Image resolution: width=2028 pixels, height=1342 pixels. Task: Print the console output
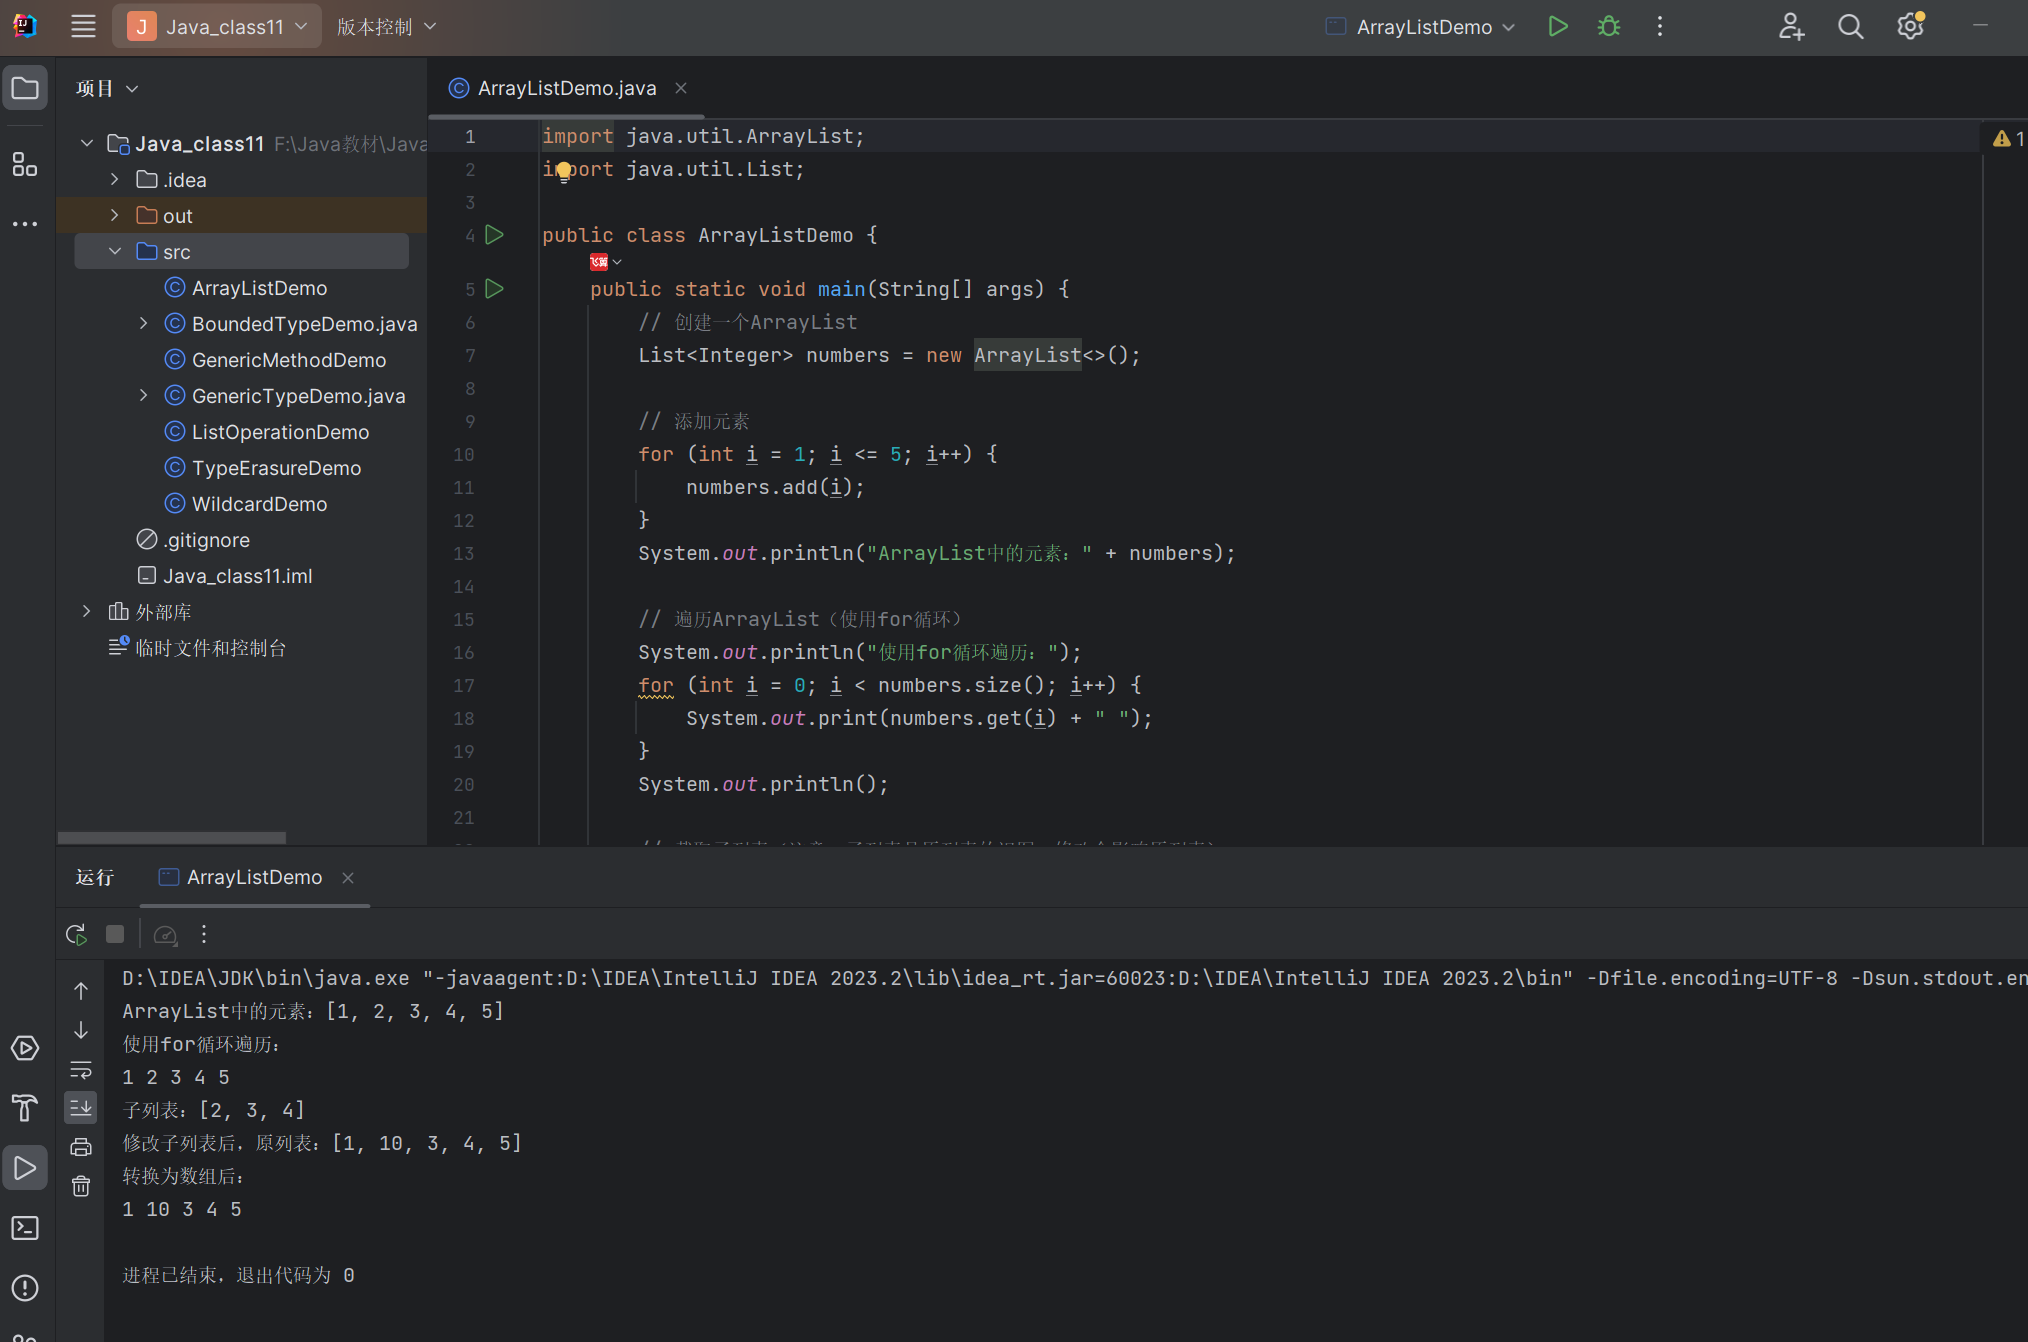click(81, 1147)
